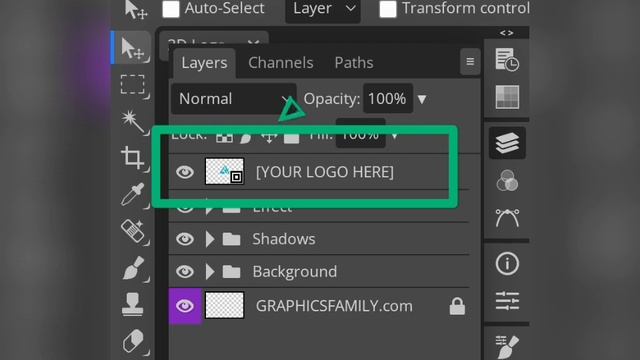Open the History panel icon
The image size is (640, 360).
(x=507, y=60)
